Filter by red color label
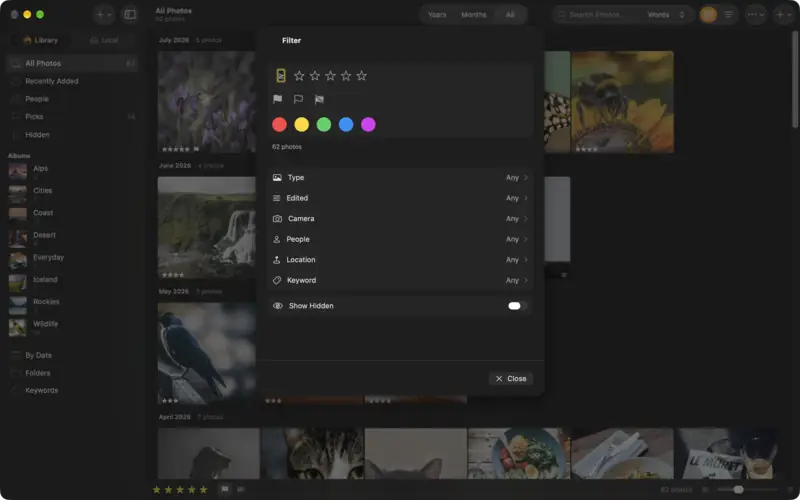Screen dimensions: 800x500 279,124
